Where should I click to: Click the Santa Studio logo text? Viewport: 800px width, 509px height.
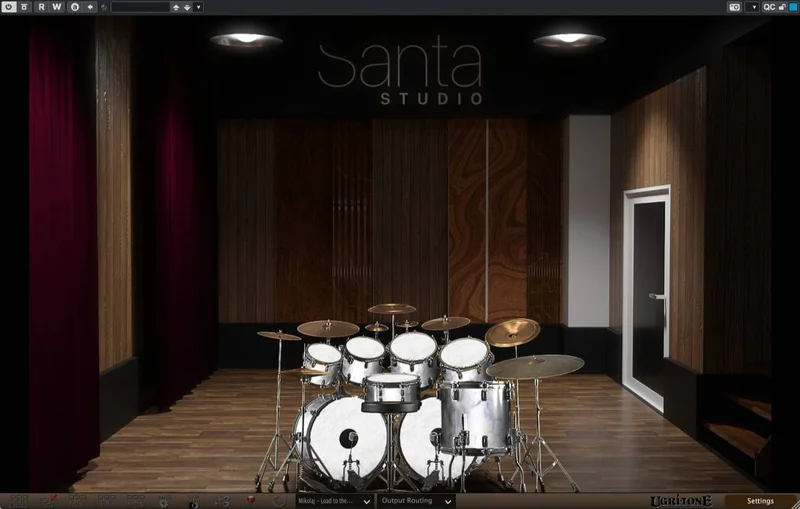tap(401, 69)
